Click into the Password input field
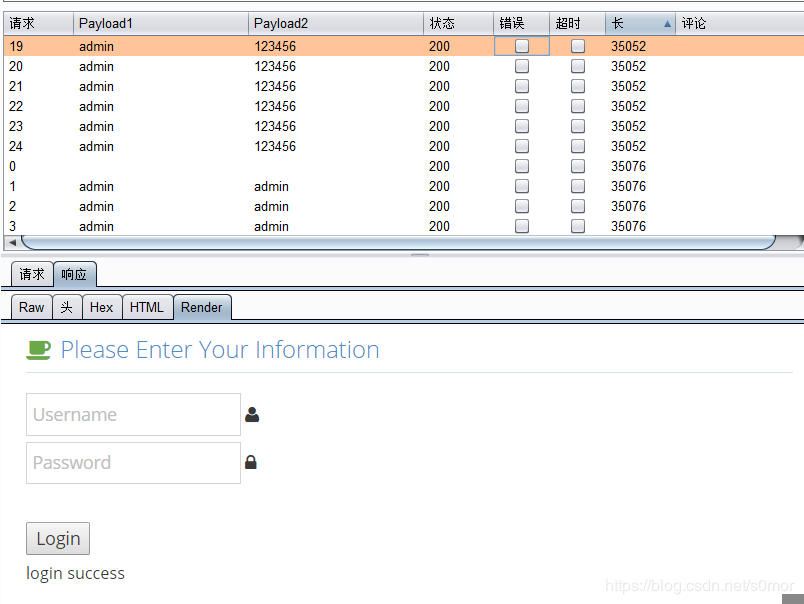Viewport: 804px width, 604px height. 133,463
